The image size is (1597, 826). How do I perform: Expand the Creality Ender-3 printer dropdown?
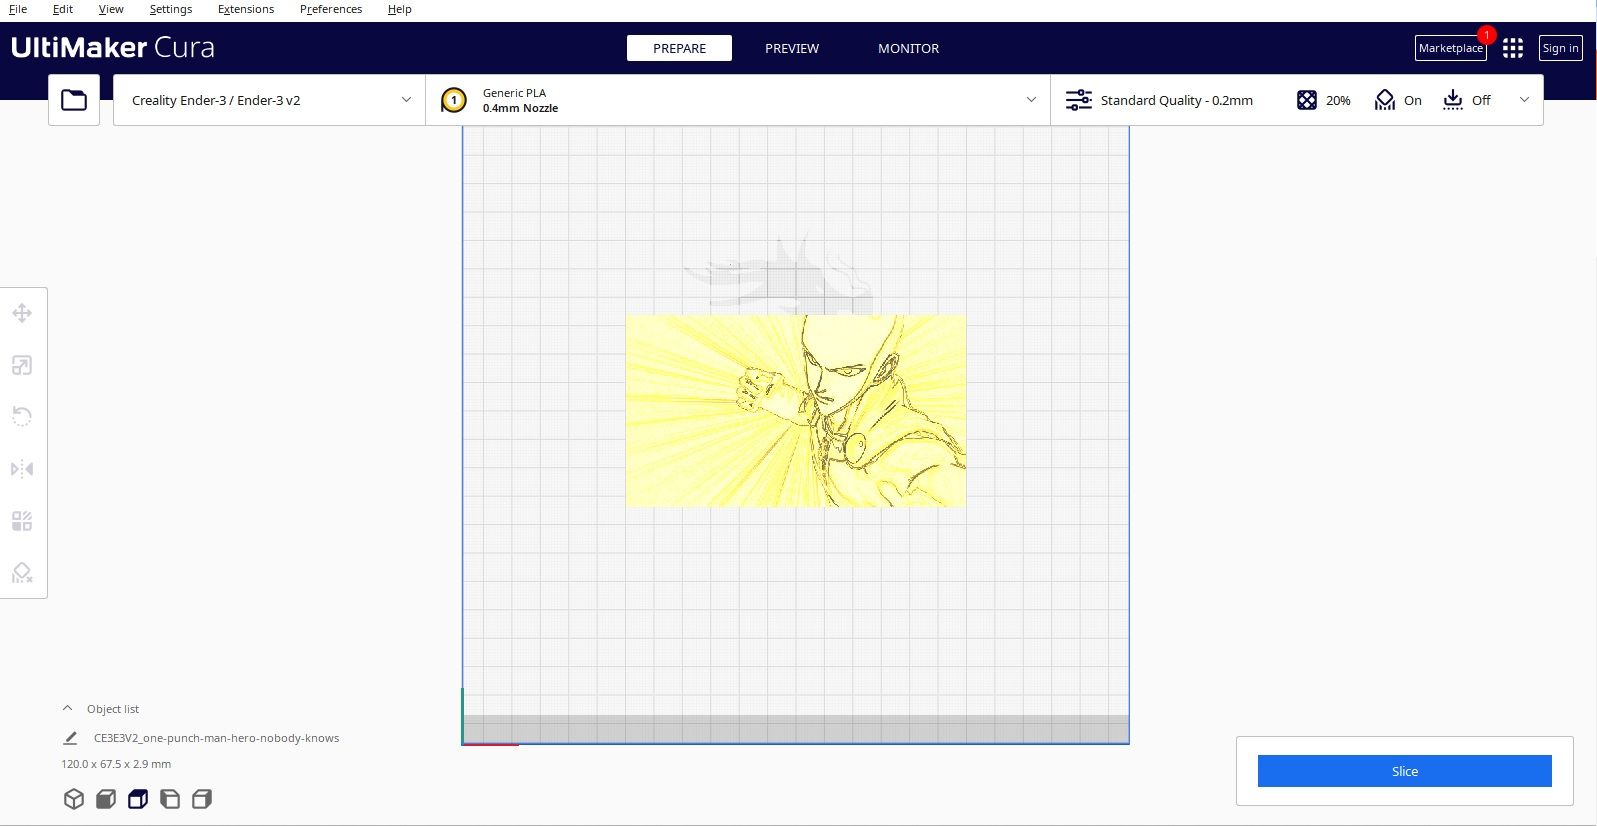406,100
